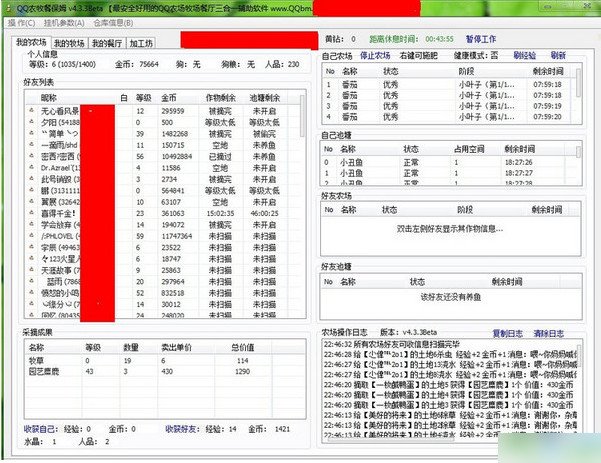This screenshot has width=601, height=463.
Task: Open the 加工坊 tab
Action: [x=141, y=44]
